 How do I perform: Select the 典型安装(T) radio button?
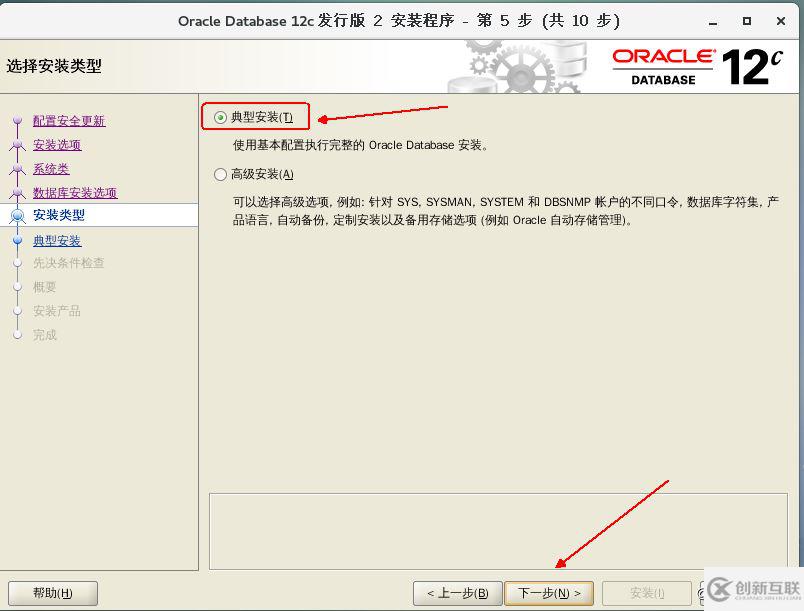220,117
